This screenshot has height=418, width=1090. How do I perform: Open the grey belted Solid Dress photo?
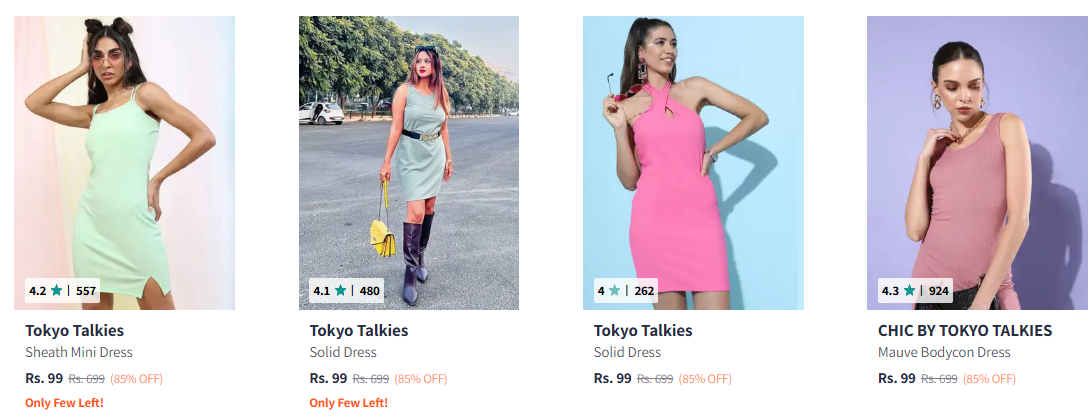(x=409, y=163)
